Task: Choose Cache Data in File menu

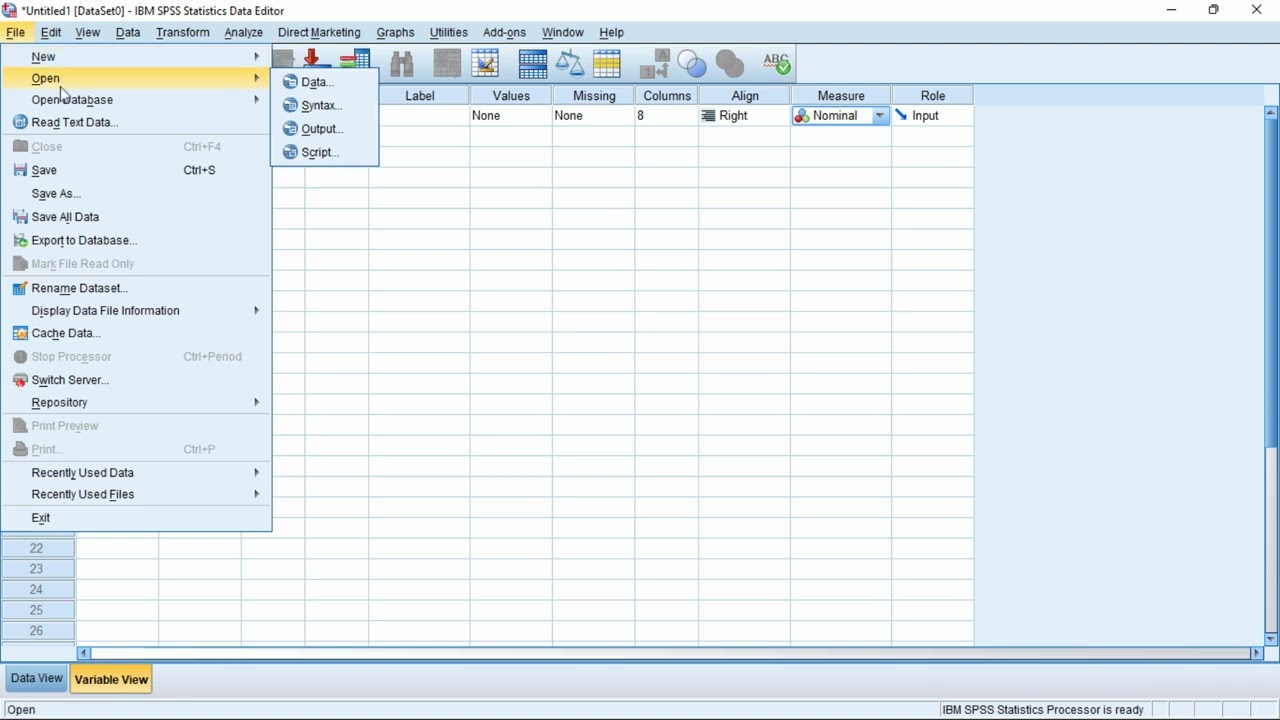Action: 137,333
